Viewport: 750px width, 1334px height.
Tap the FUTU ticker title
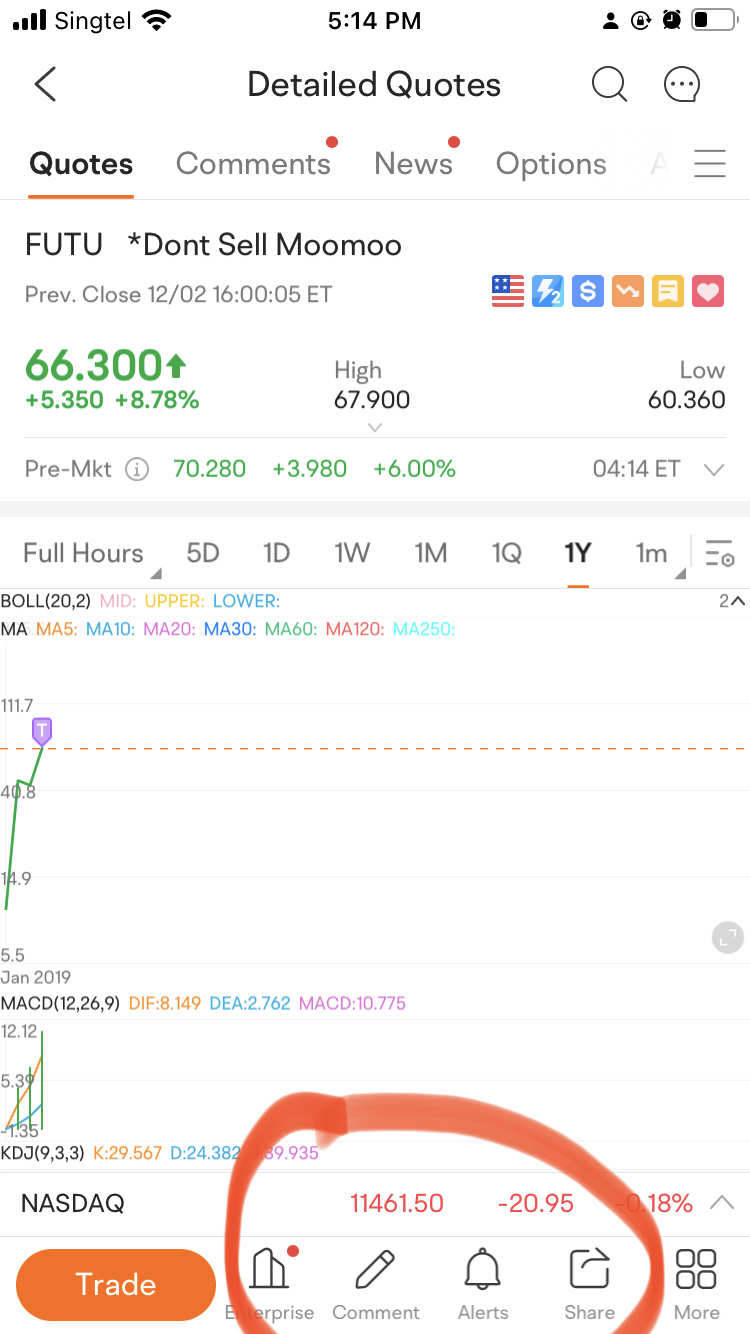pos(64,245)
